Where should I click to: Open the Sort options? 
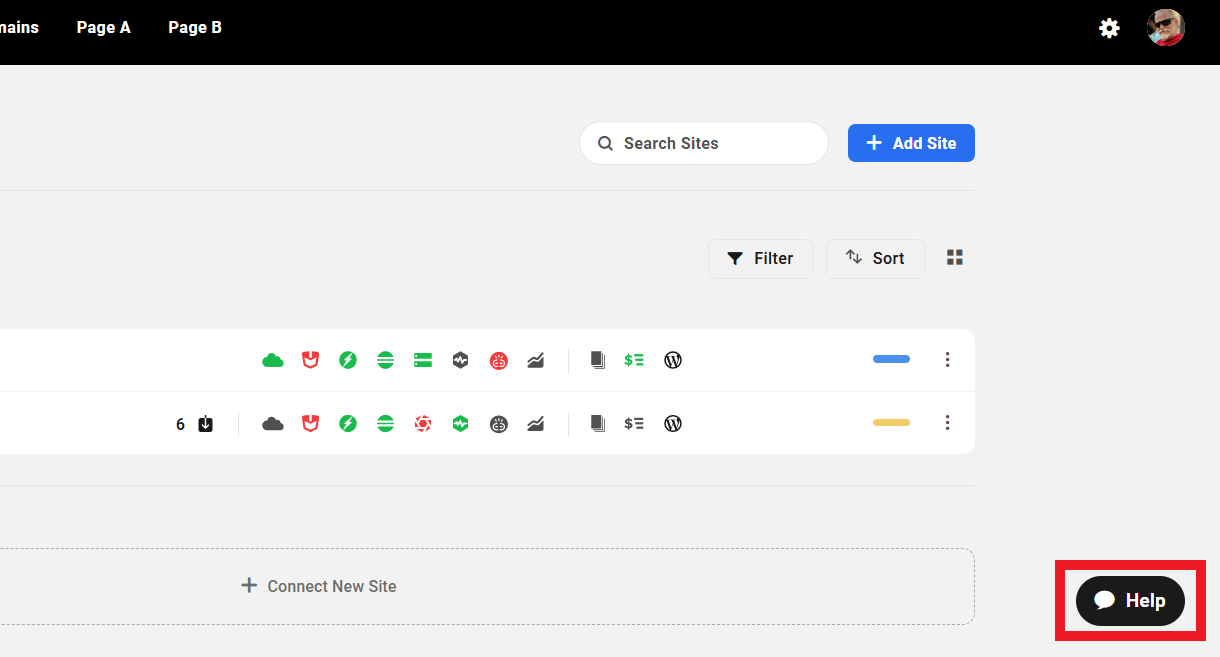[875, 259]
